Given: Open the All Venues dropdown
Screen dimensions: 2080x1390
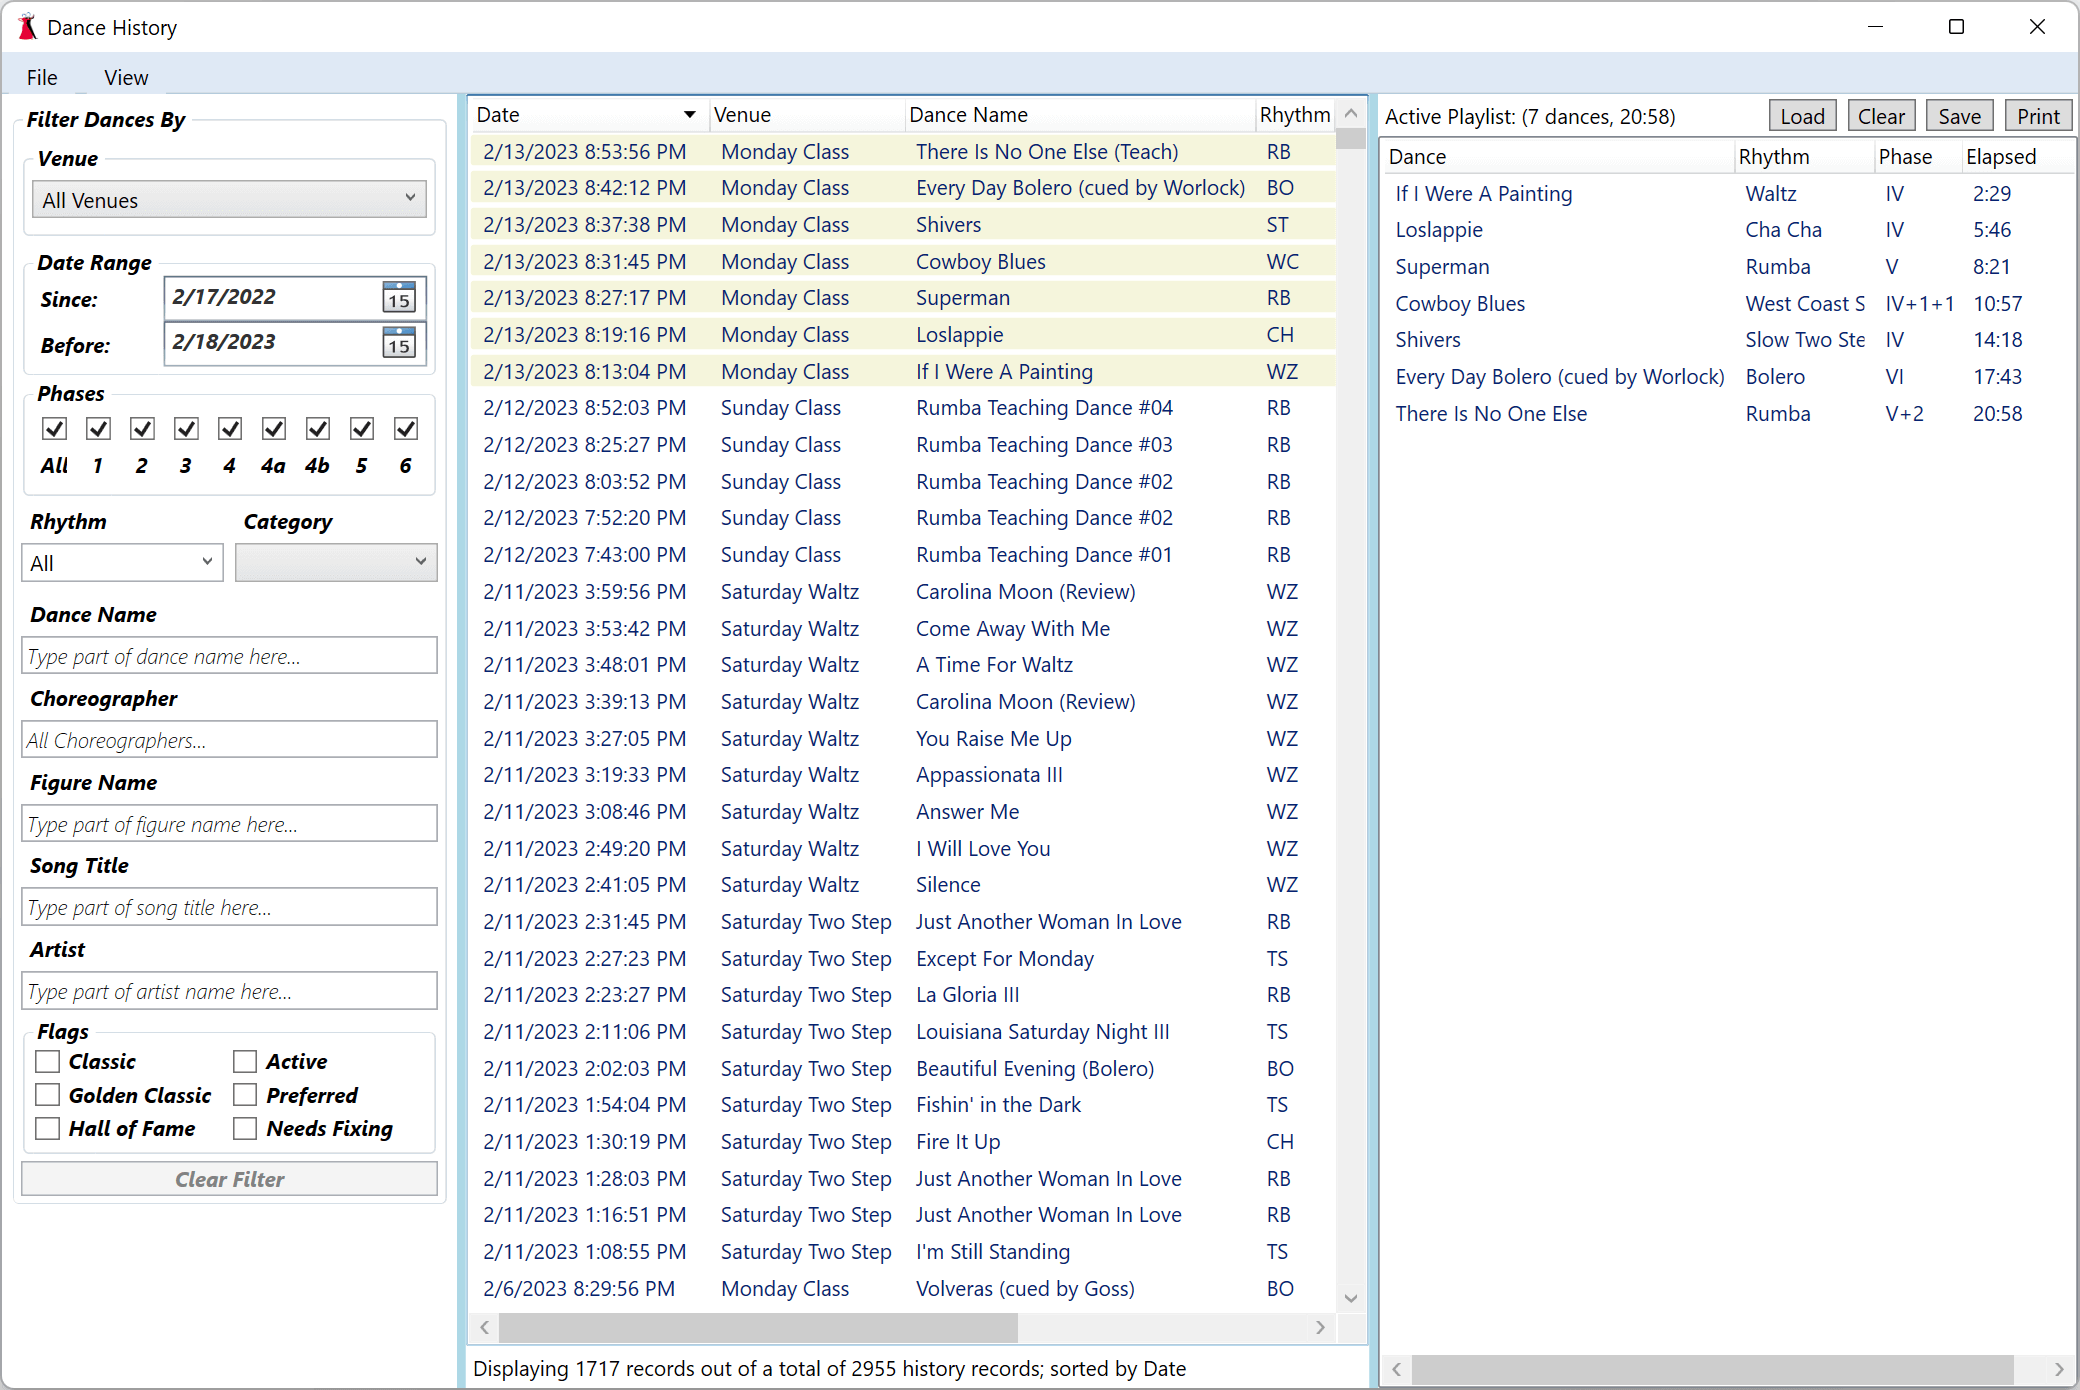Looking at the screenshot, I should click(x=229, y=200).
